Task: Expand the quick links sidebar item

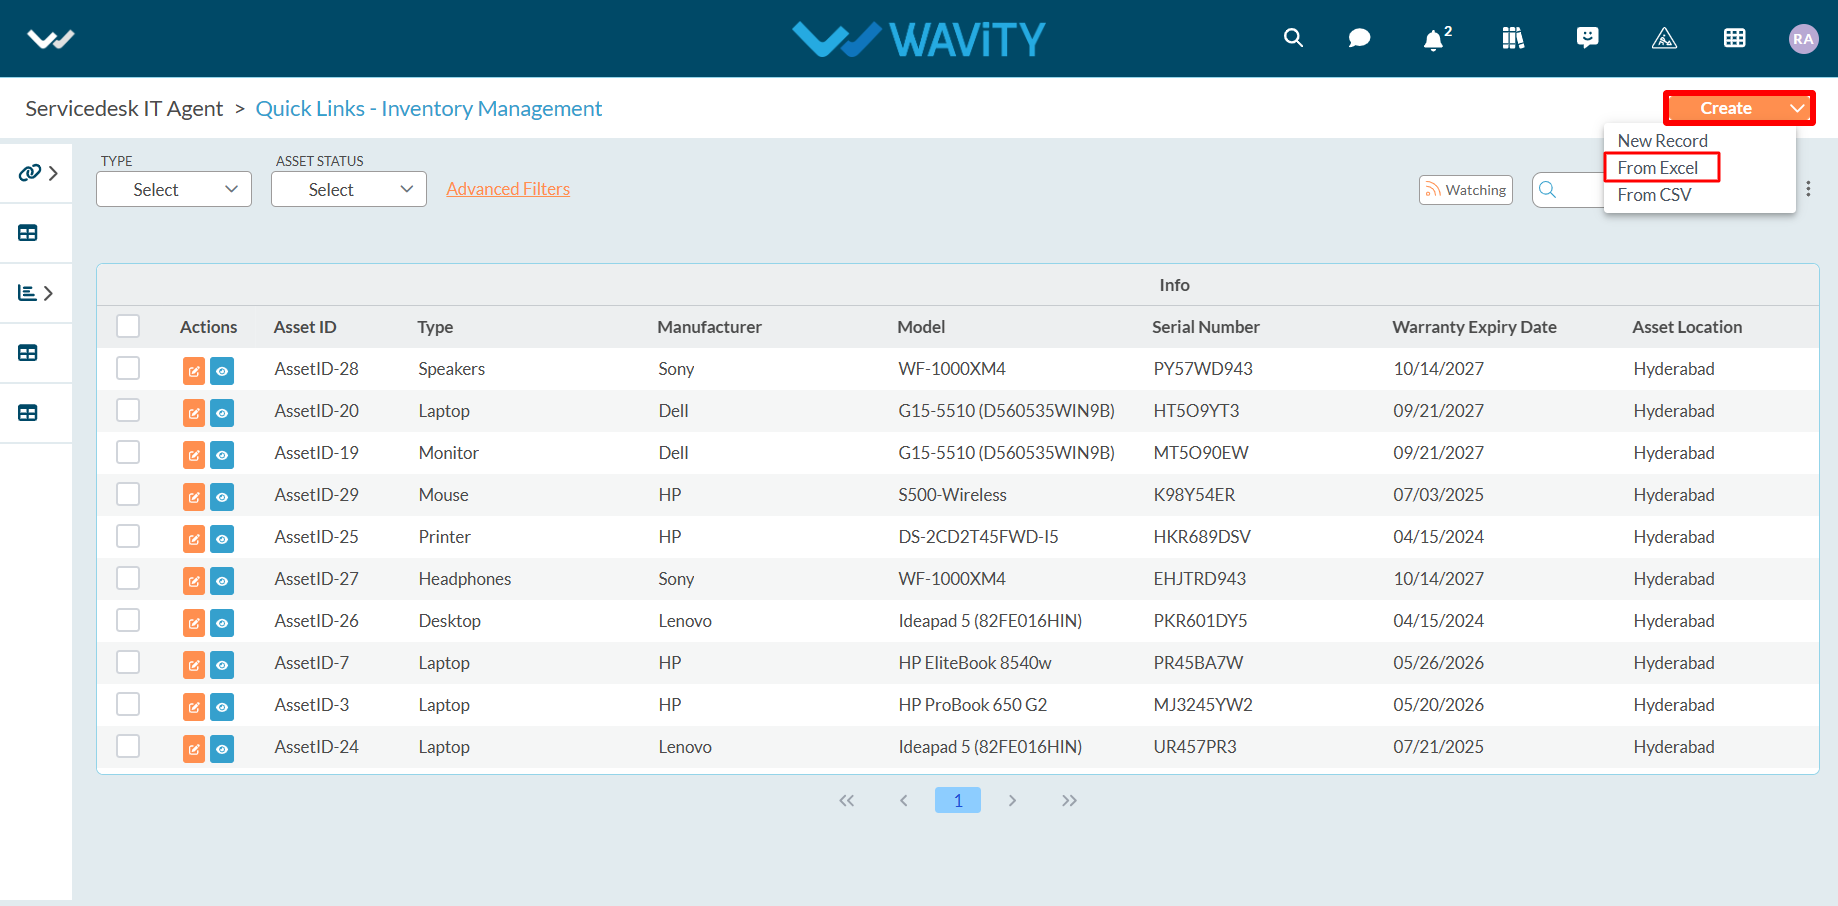Action: pyautogui.click(x=37, y=173)
